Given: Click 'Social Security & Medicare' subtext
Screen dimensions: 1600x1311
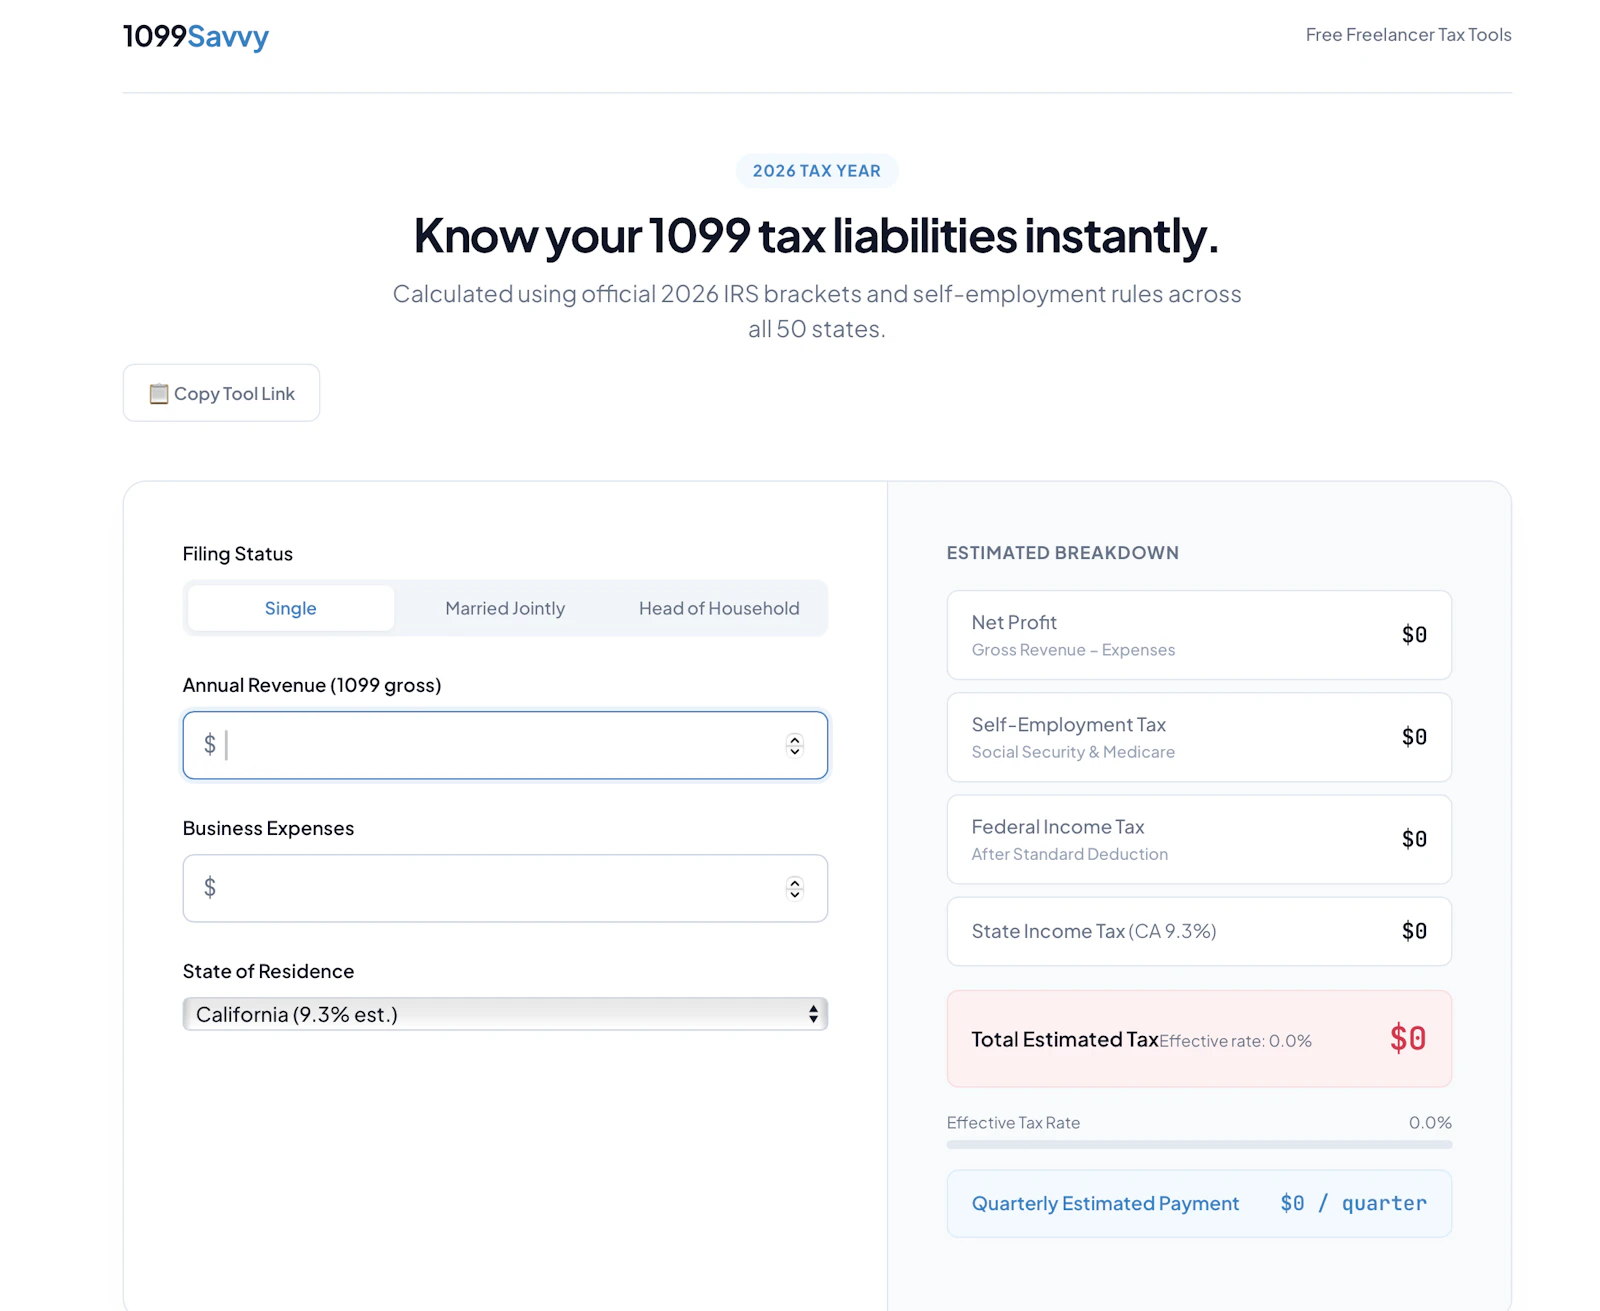Looking at the screenshot, I should pyautogui.click(x=1073, y=752).
